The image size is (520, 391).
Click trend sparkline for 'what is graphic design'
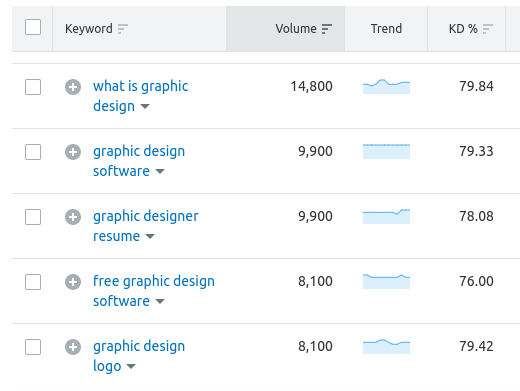pyautogui.click(x=386, y=86)
